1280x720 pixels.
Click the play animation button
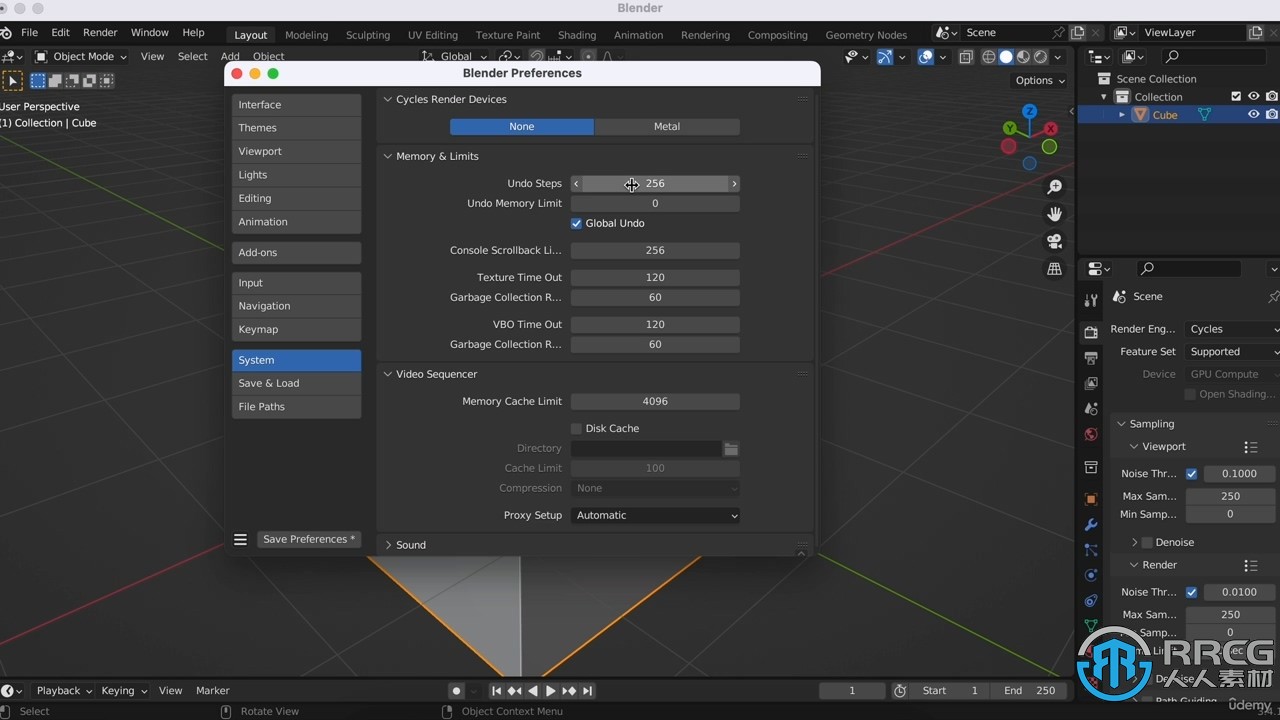(x=550, y=691)
